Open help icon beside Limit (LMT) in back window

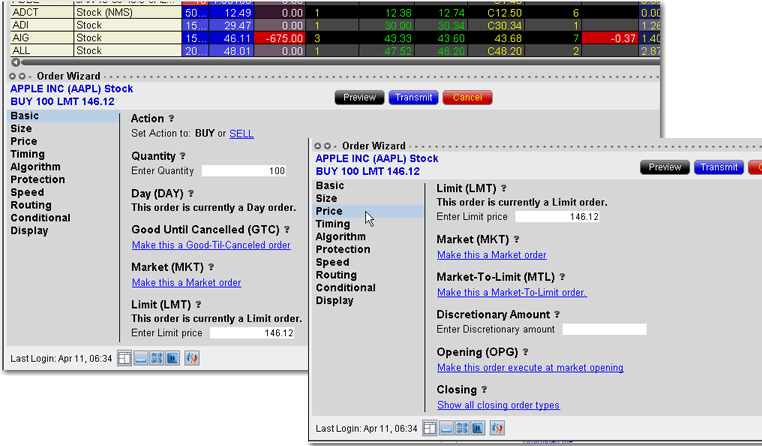click(198, 305)
